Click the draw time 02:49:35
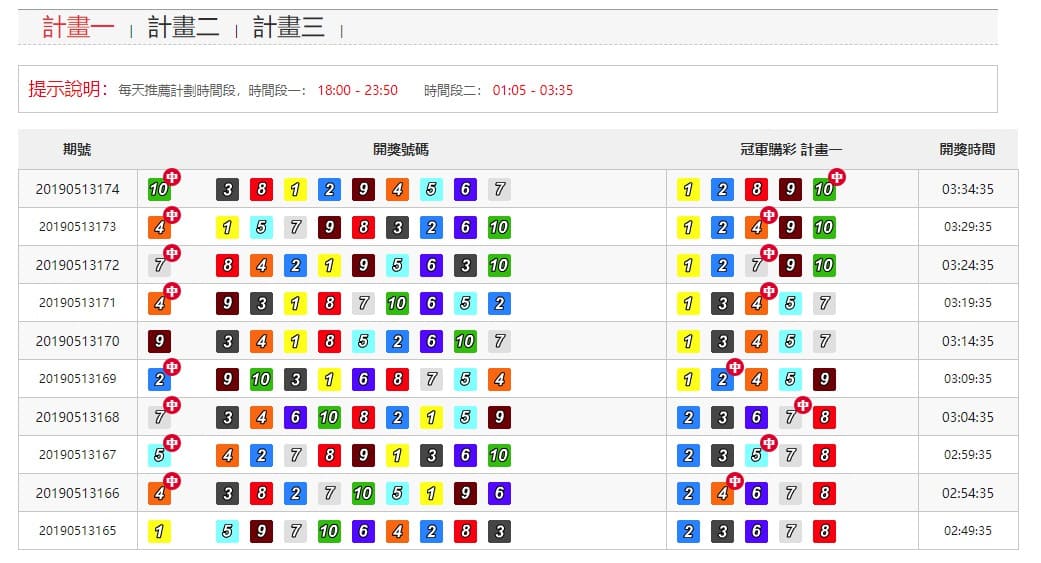1041x563 pixels. (967, 531)
